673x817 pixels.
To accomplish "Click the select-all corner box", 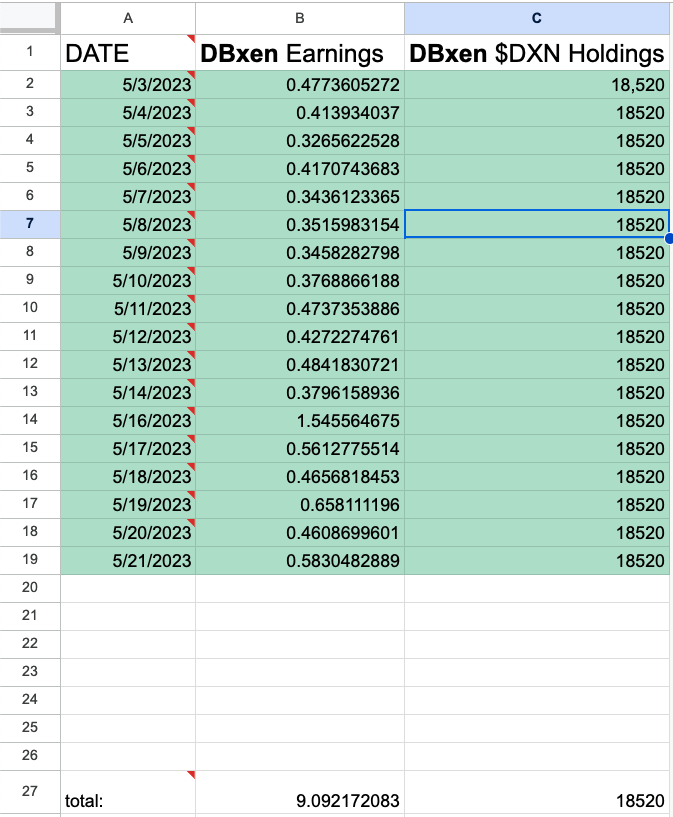I will [x=30, y=18].
